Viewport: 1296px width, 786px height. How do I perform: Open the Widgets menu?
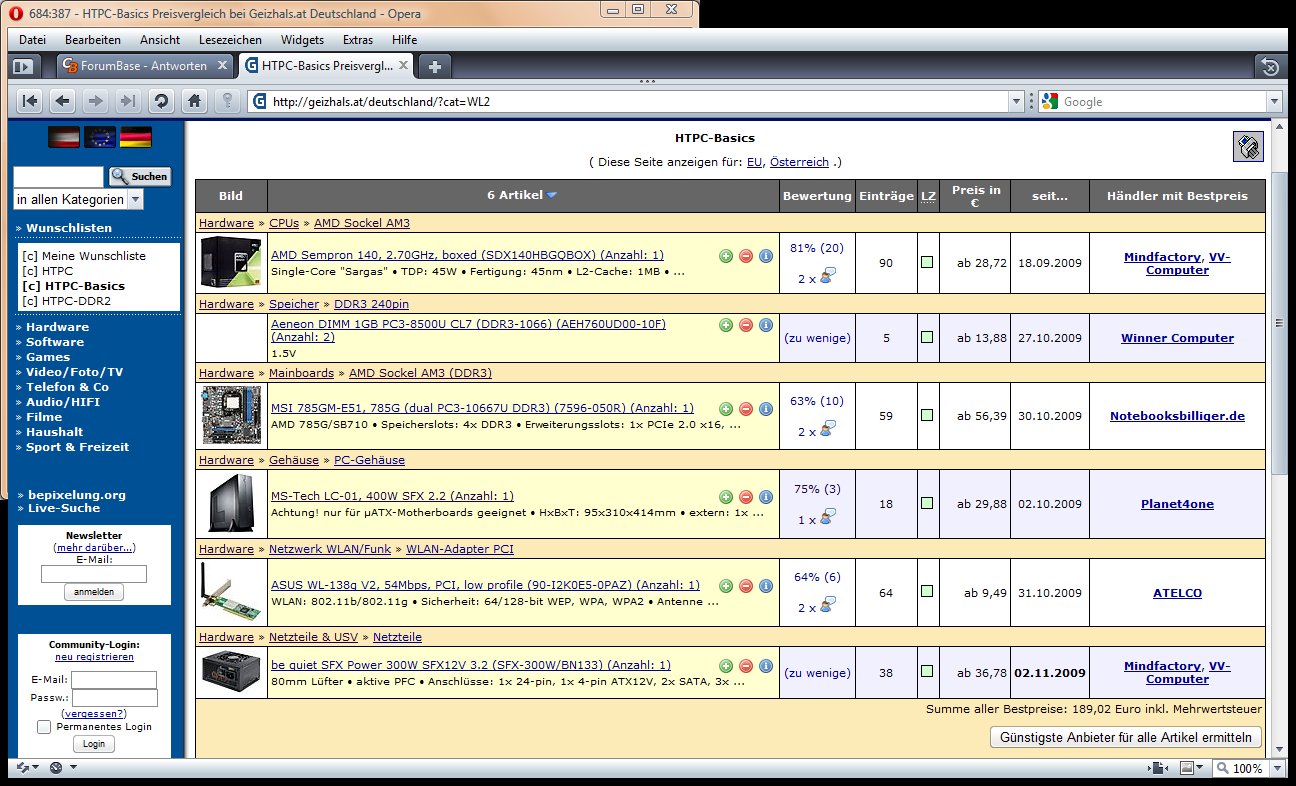[302, 40]
